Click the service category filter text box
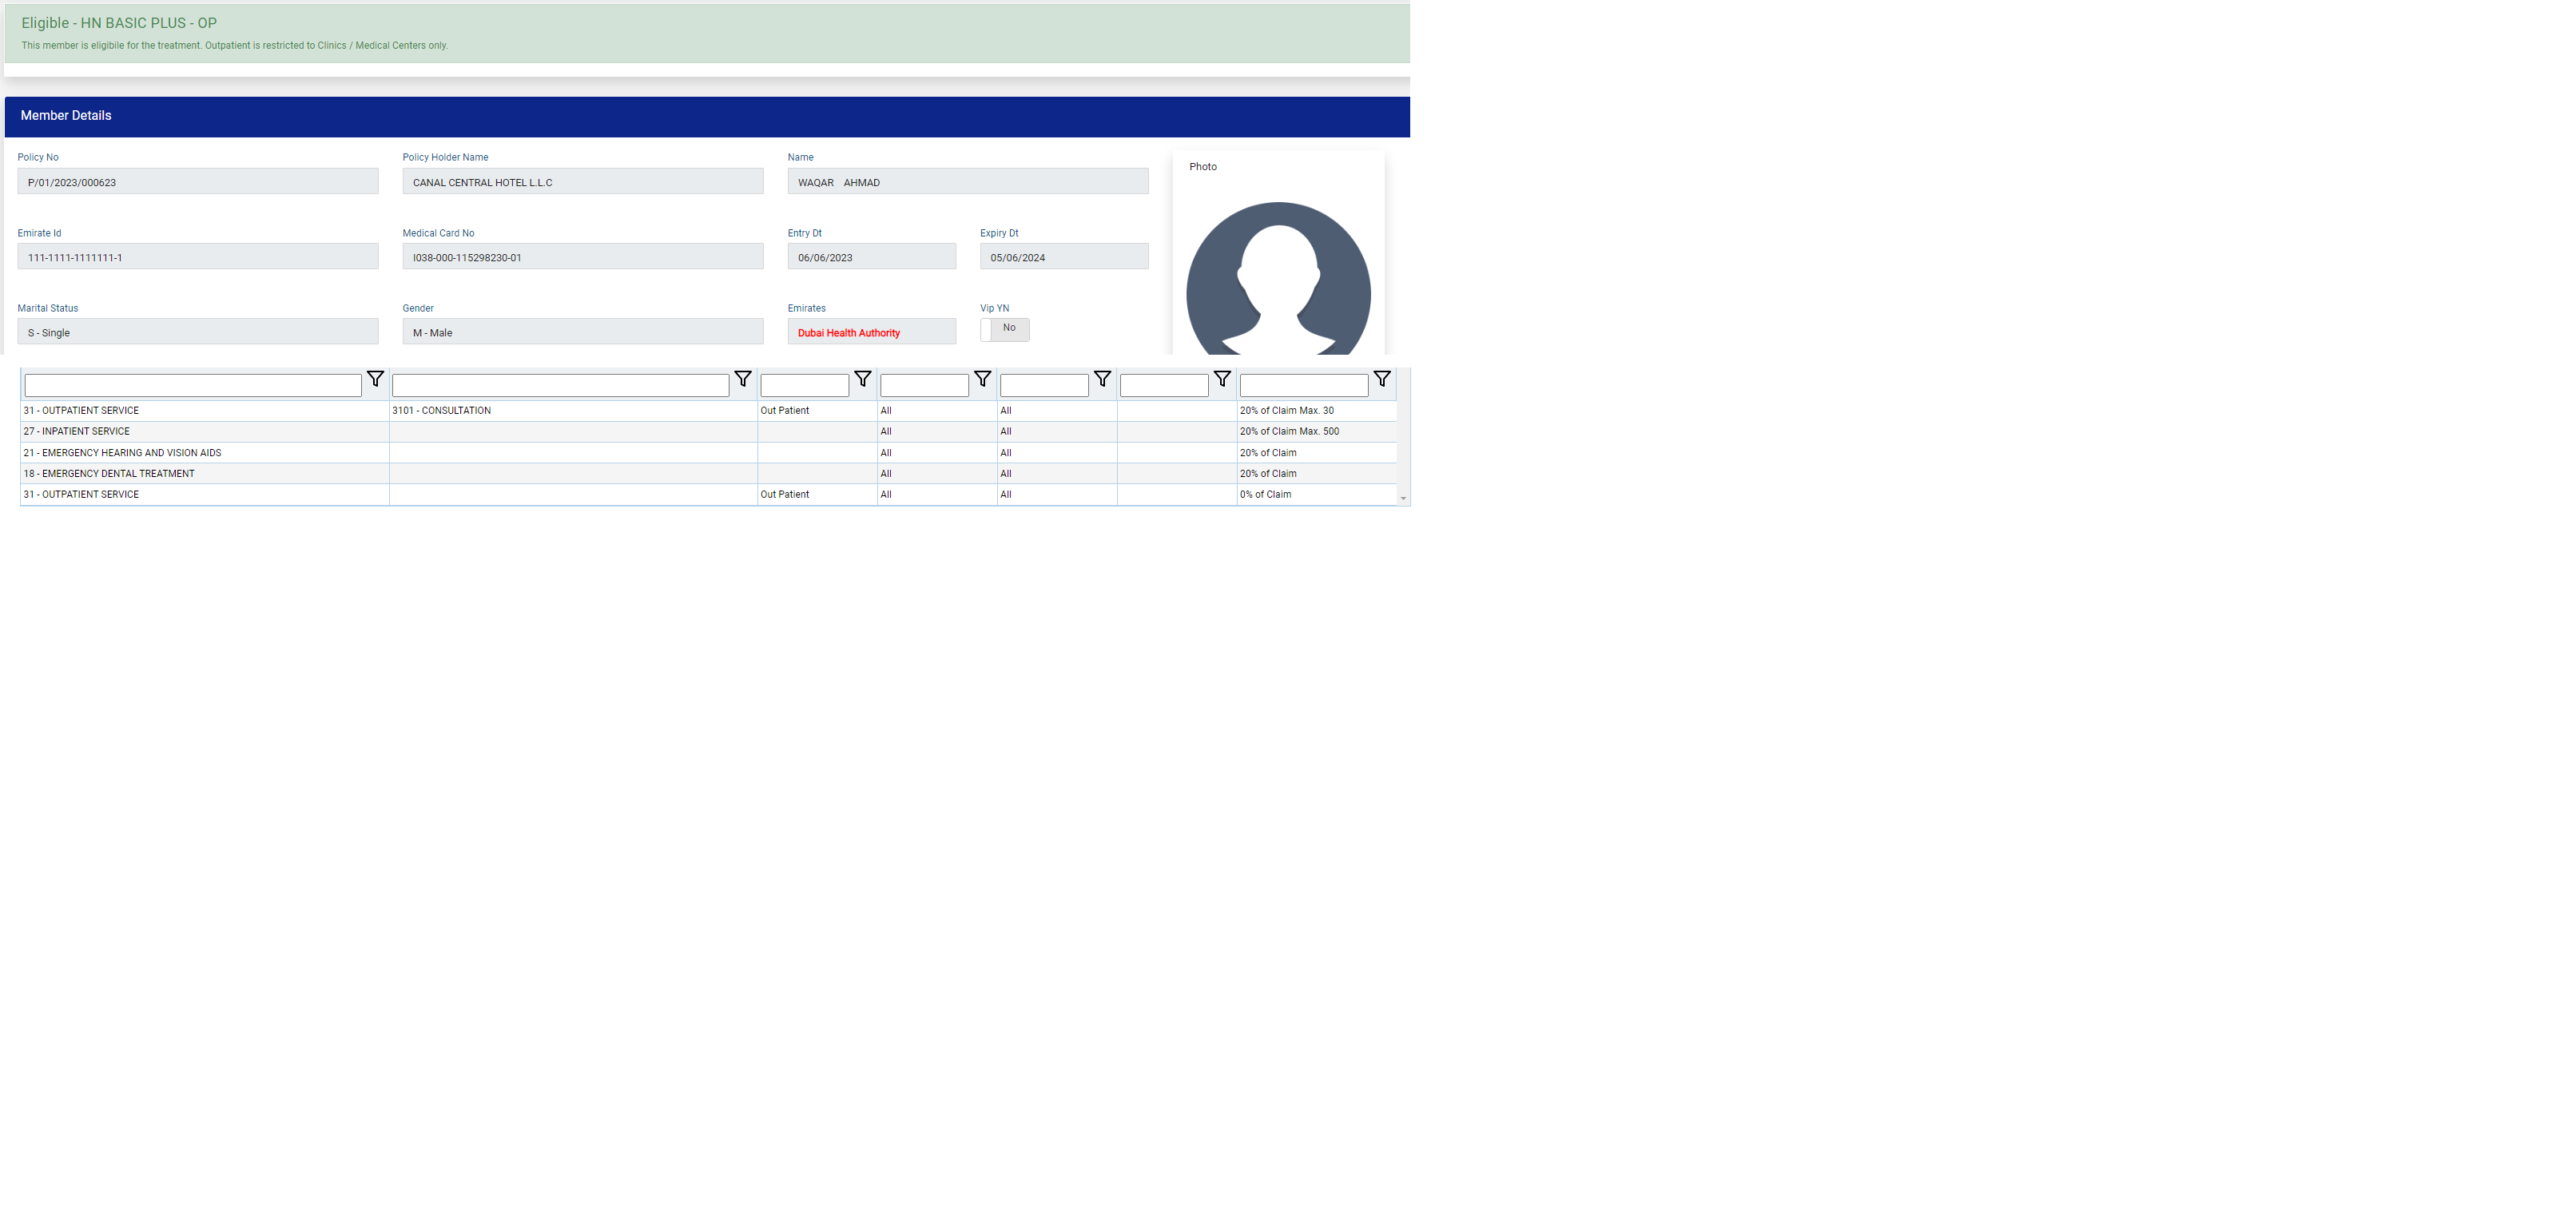The width and height of the screenshot is (2576, 1208). pos(193,385)
